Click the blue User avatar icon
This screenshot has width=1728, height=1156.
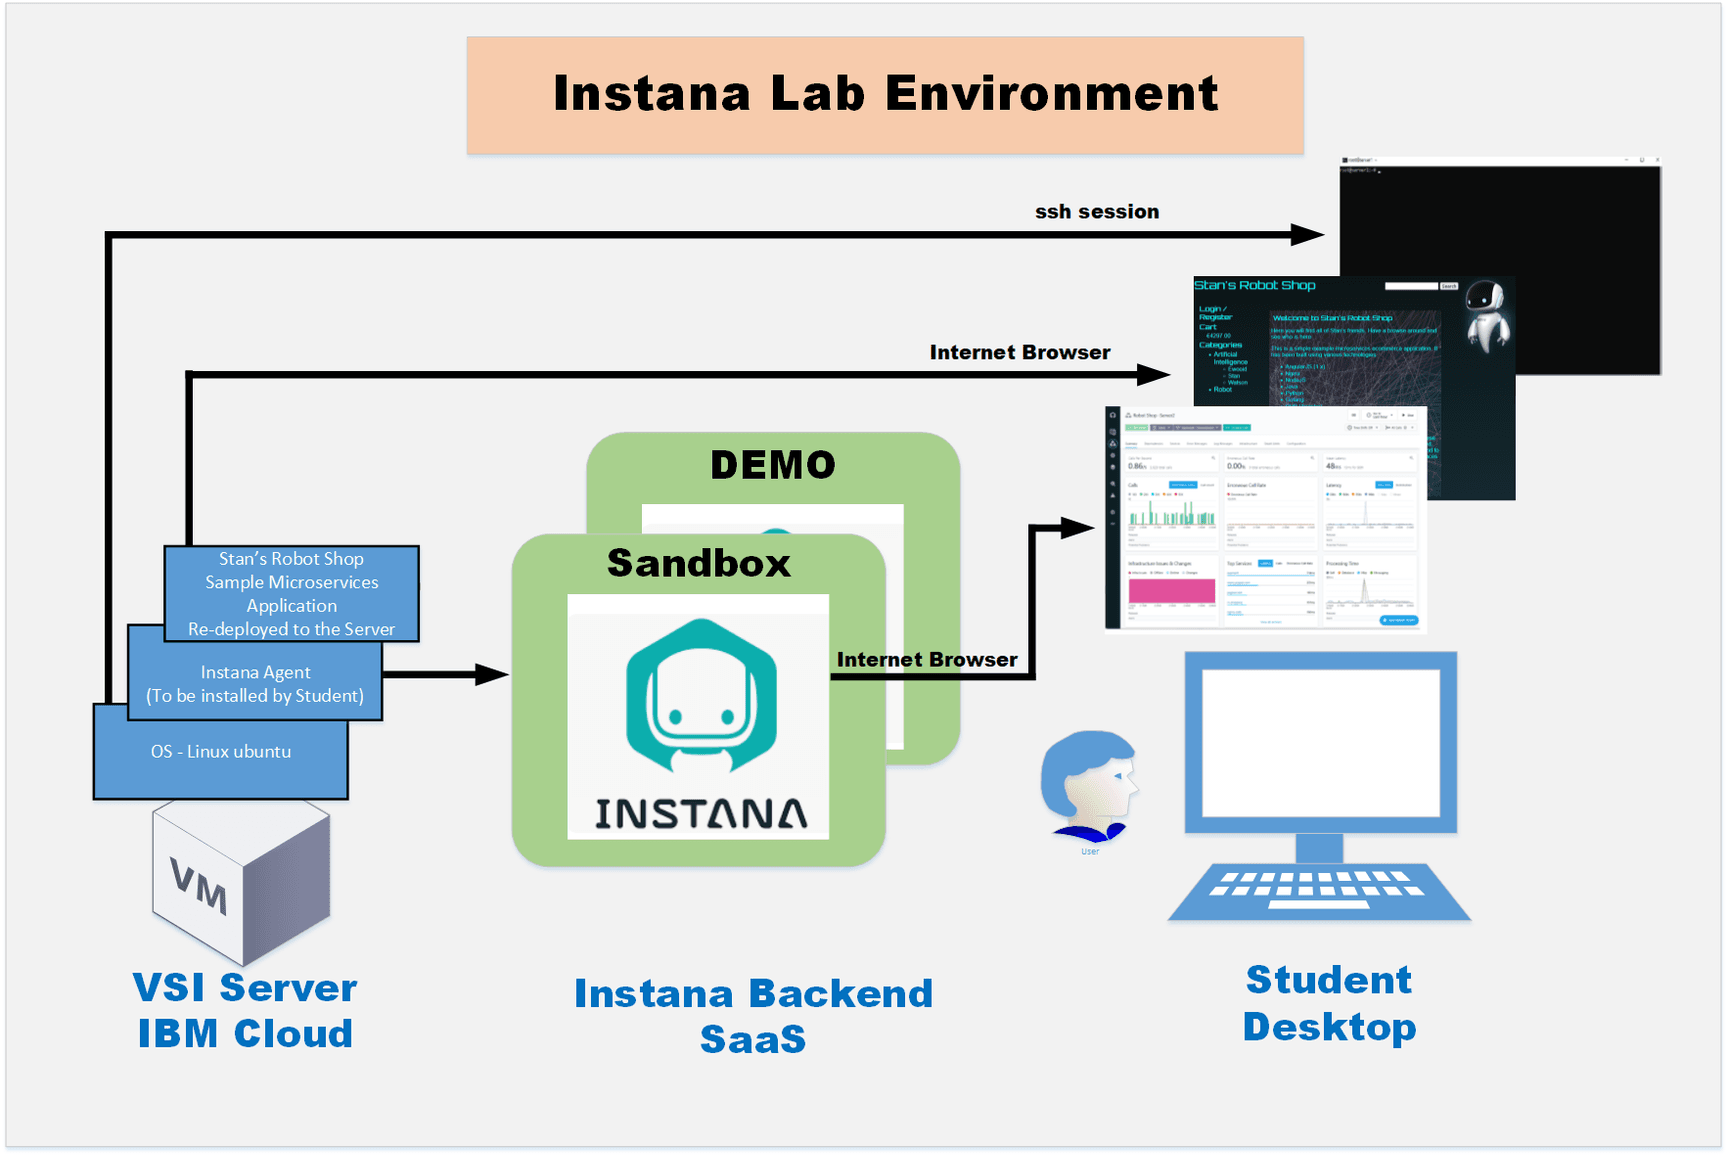(x=1089, y=786)
